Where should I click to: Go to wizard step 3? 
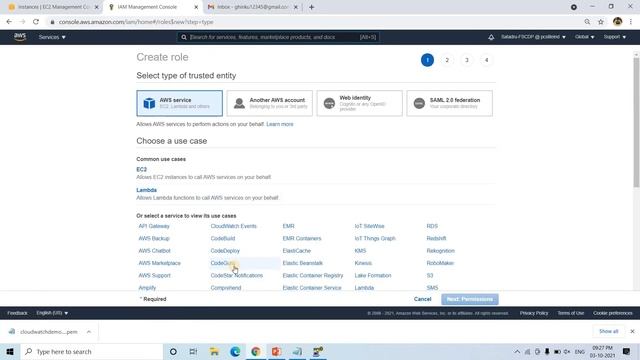pos(467,60)
